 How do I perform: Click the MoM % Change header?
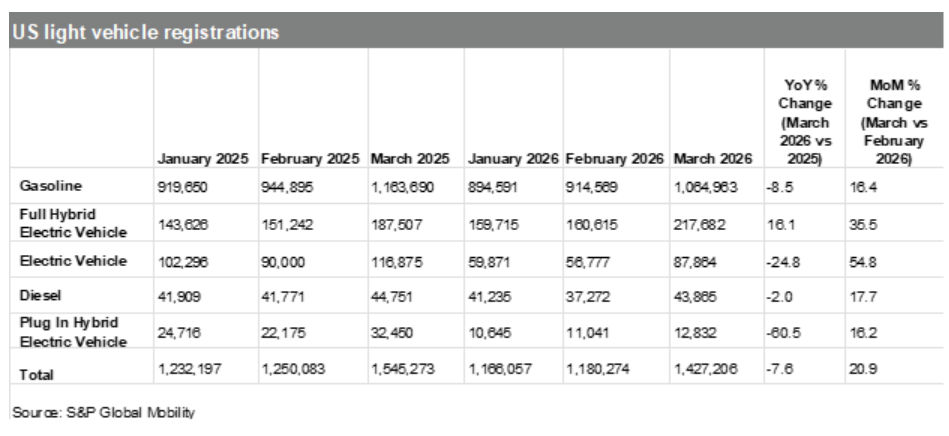(x=893, y=122)
